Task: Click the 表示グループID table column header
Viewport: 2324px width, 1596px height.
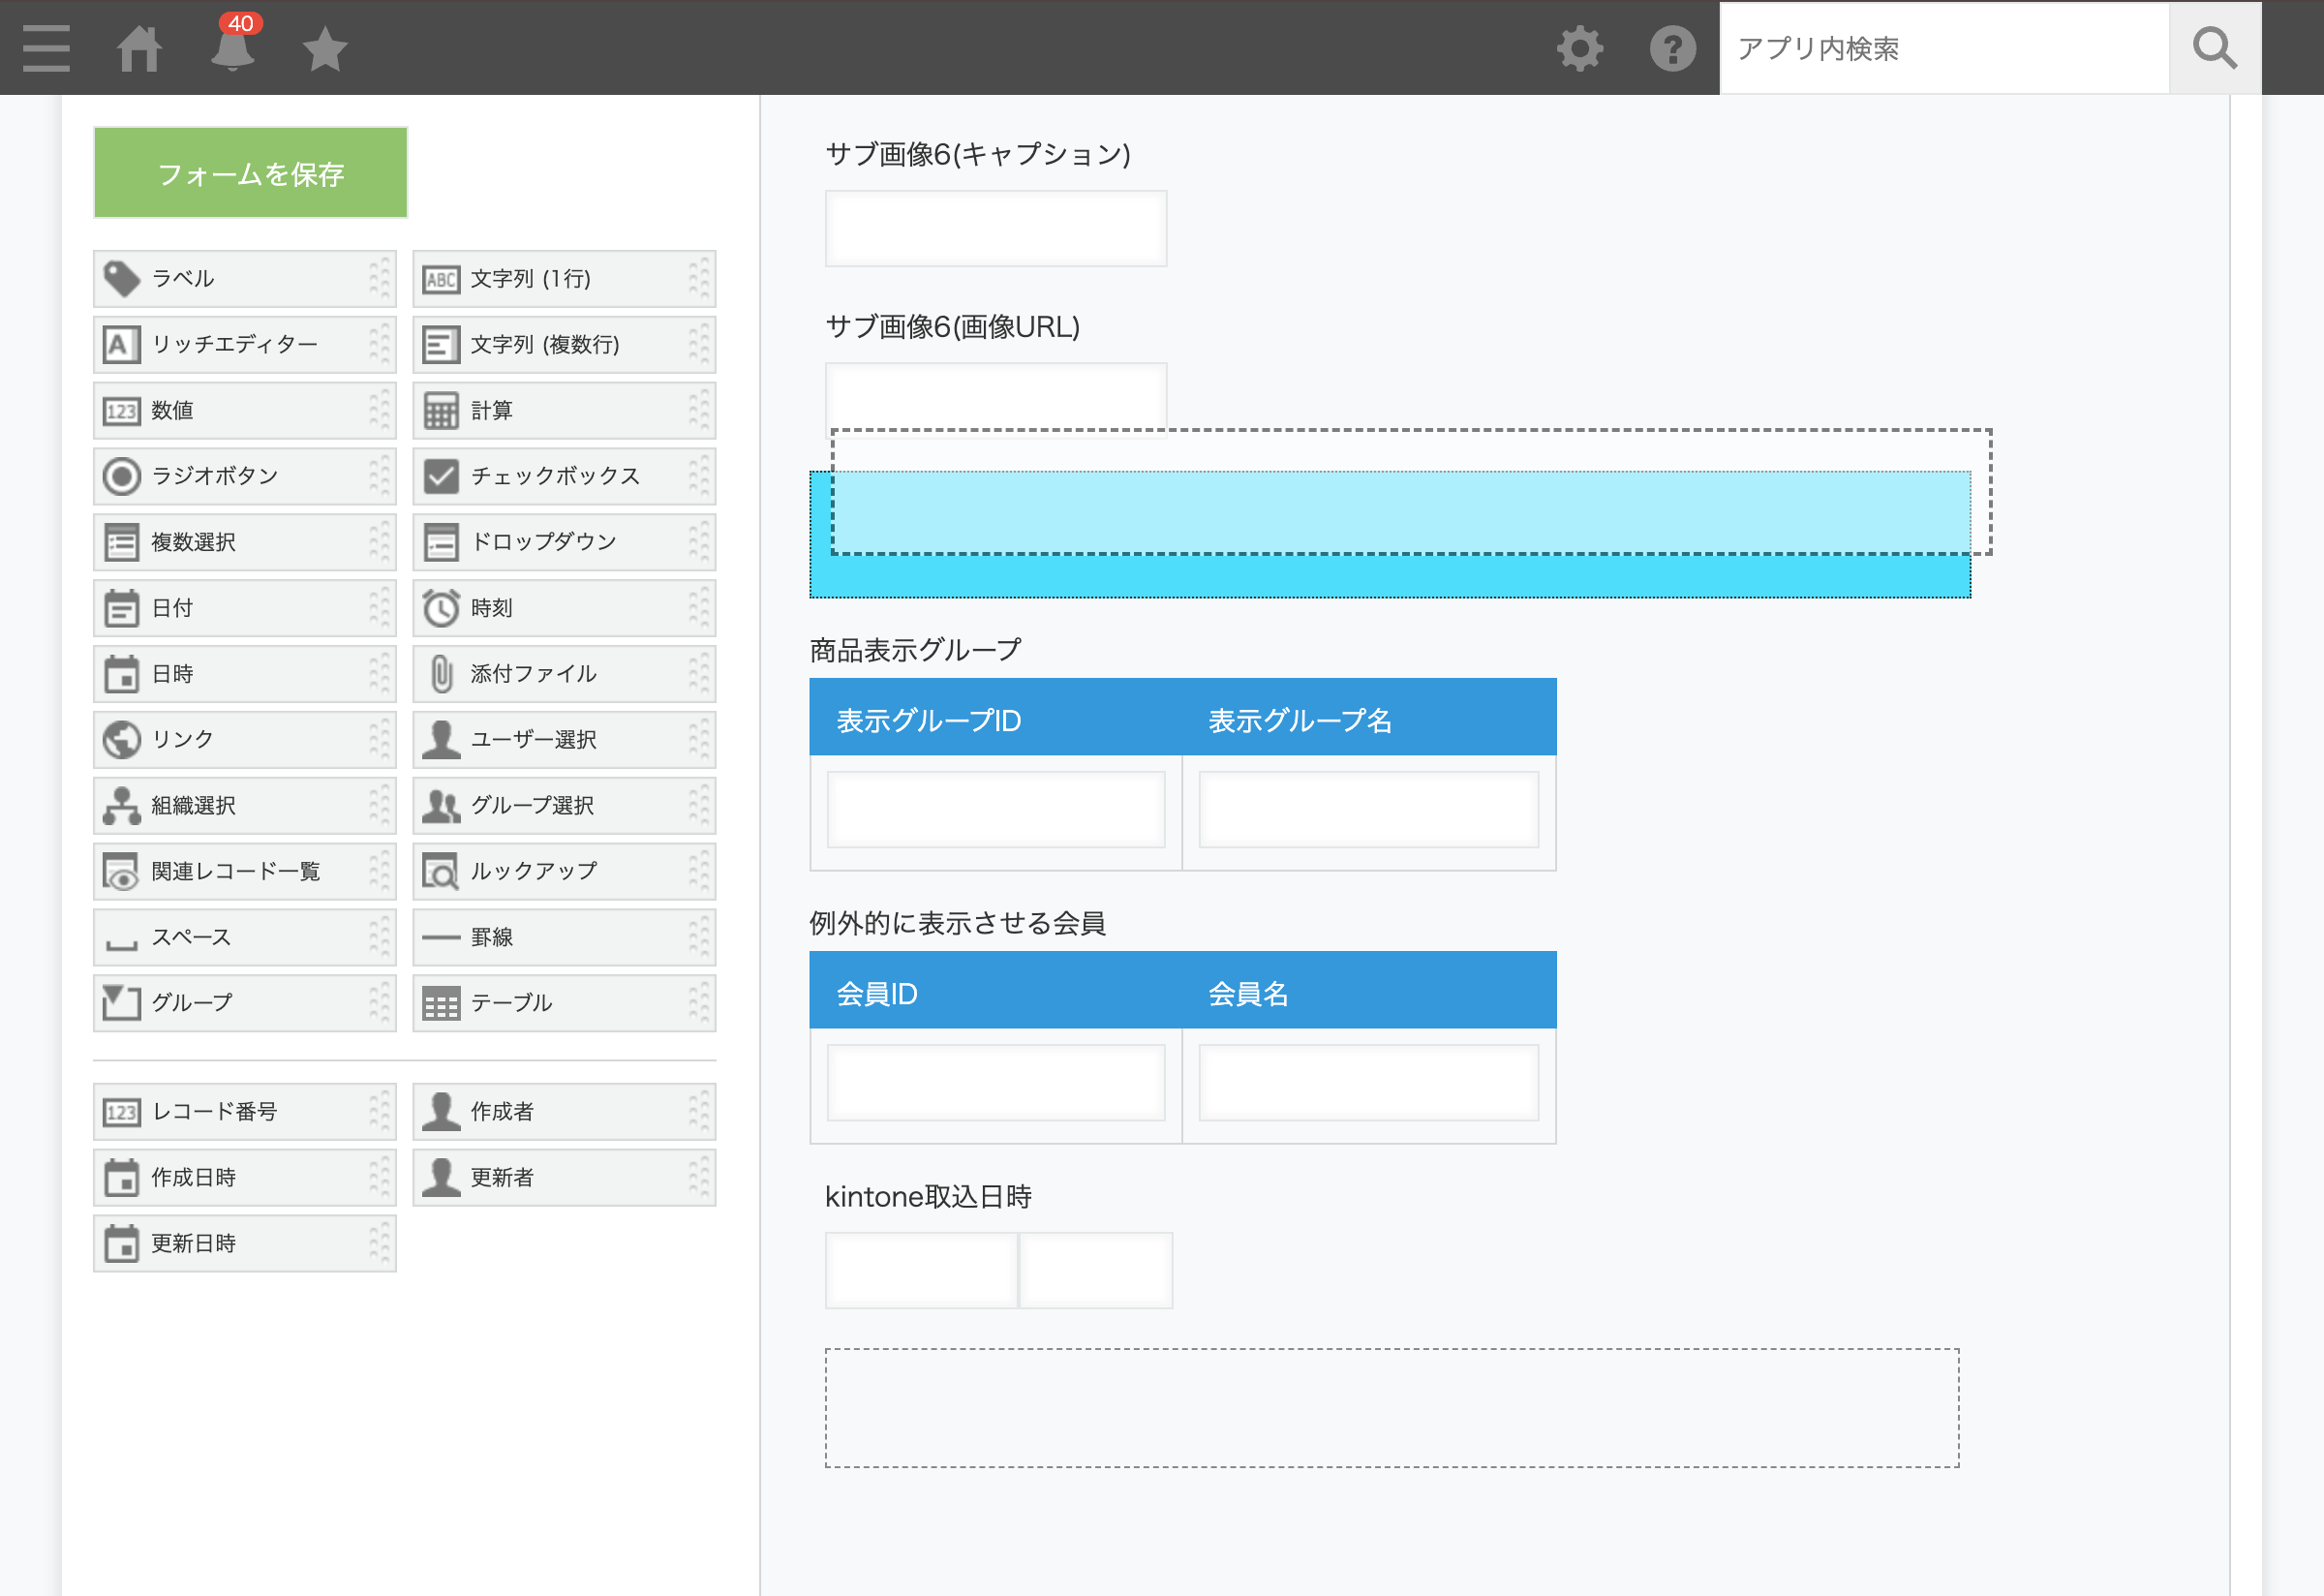Action: point(928,720)
